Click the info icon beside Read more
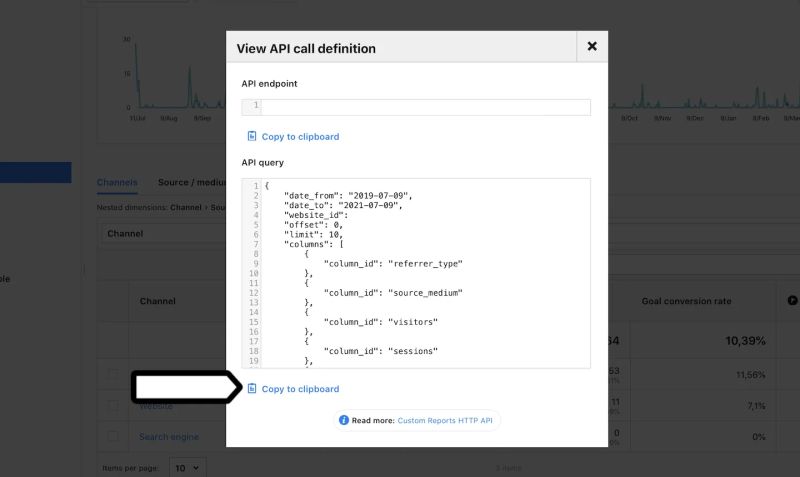 344,420
